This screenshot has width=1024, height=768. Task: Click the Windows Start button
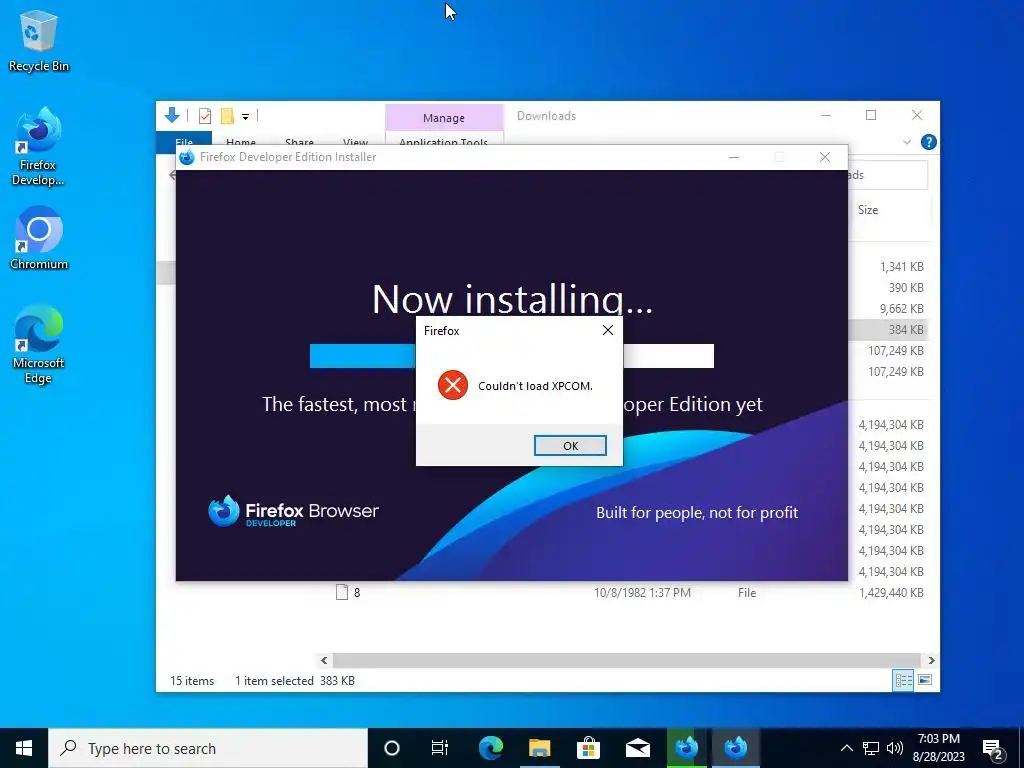[24, 748]
